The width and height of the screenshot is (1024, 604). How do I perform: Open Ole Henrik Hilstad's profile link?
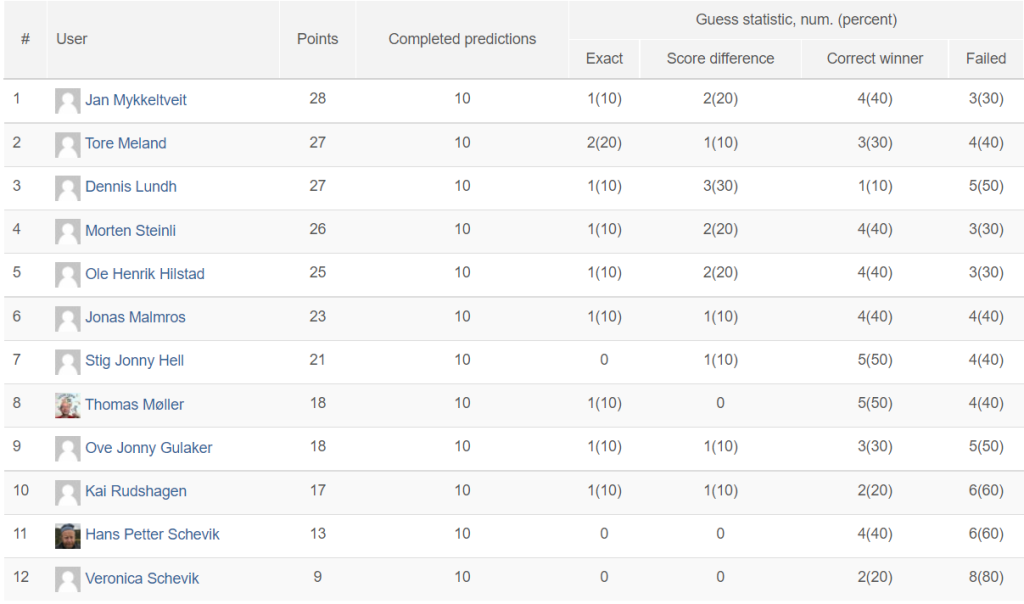tap(144, 274)
